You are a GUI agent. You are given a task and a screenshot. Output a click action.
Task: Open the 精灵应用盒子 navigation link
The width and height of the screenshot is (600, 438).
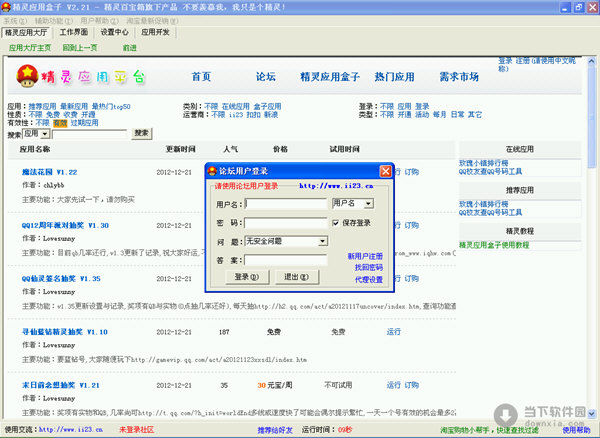coord(329,77)
